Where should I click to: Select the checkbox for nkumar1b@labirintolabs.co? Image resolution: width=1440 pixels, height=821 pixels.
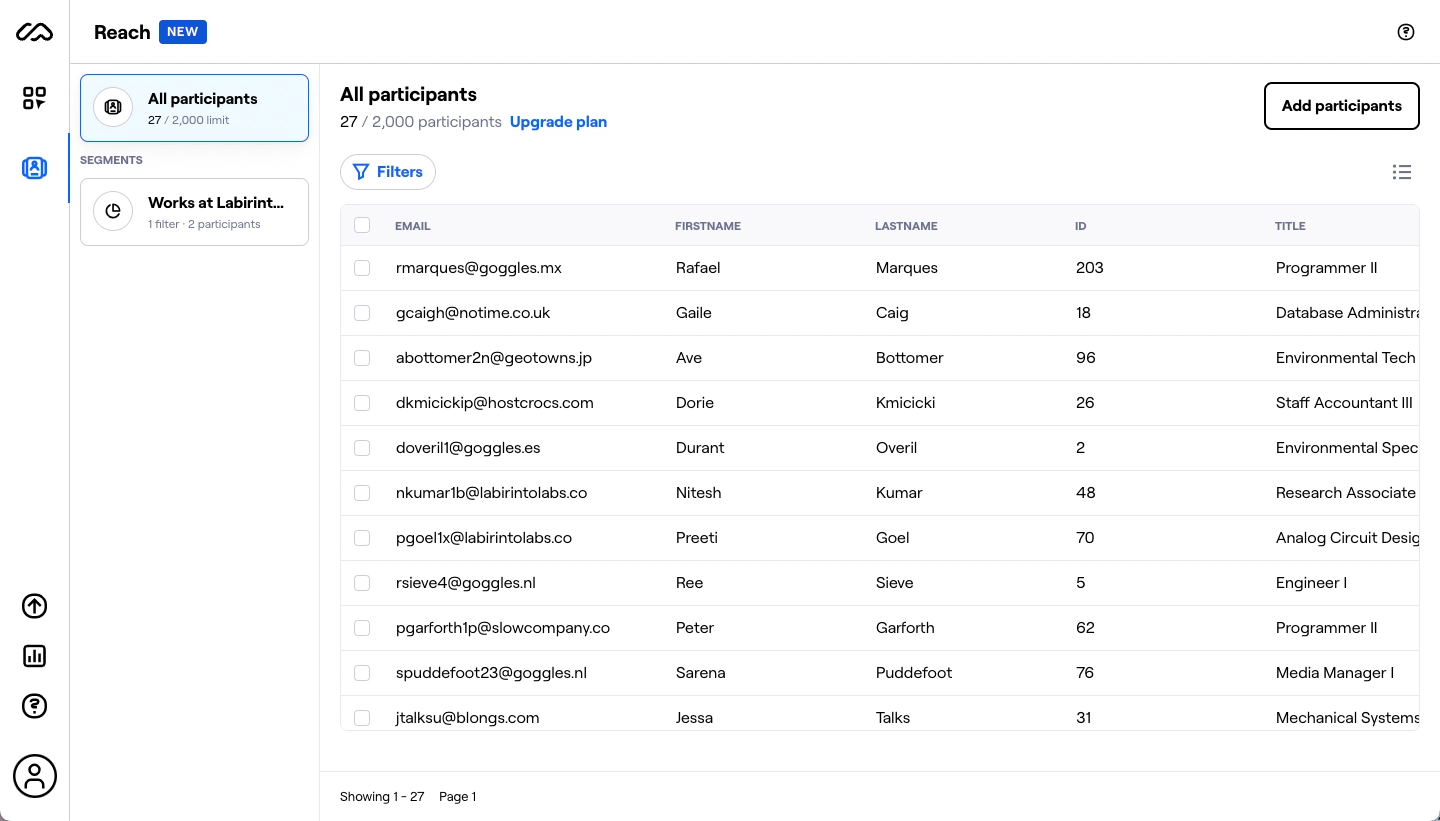(x=362, y=493)
